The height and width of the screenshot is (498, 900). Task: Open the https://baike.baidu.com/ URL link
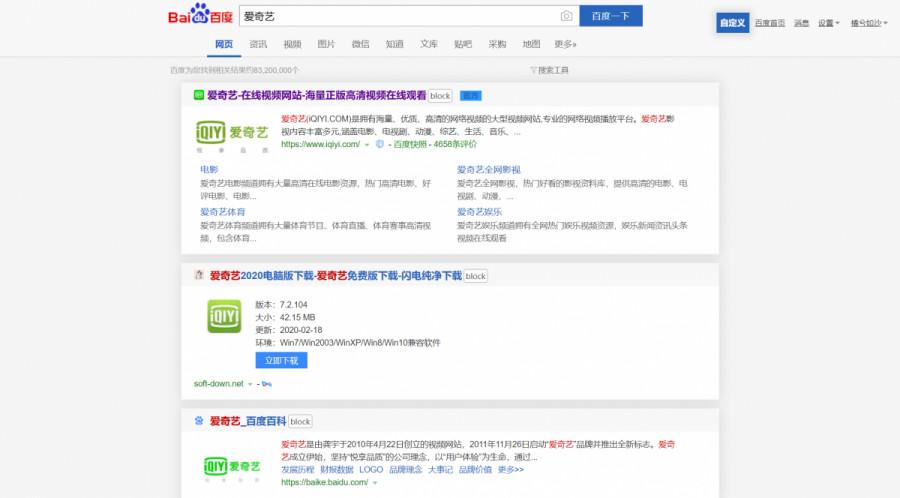[324, 483]
